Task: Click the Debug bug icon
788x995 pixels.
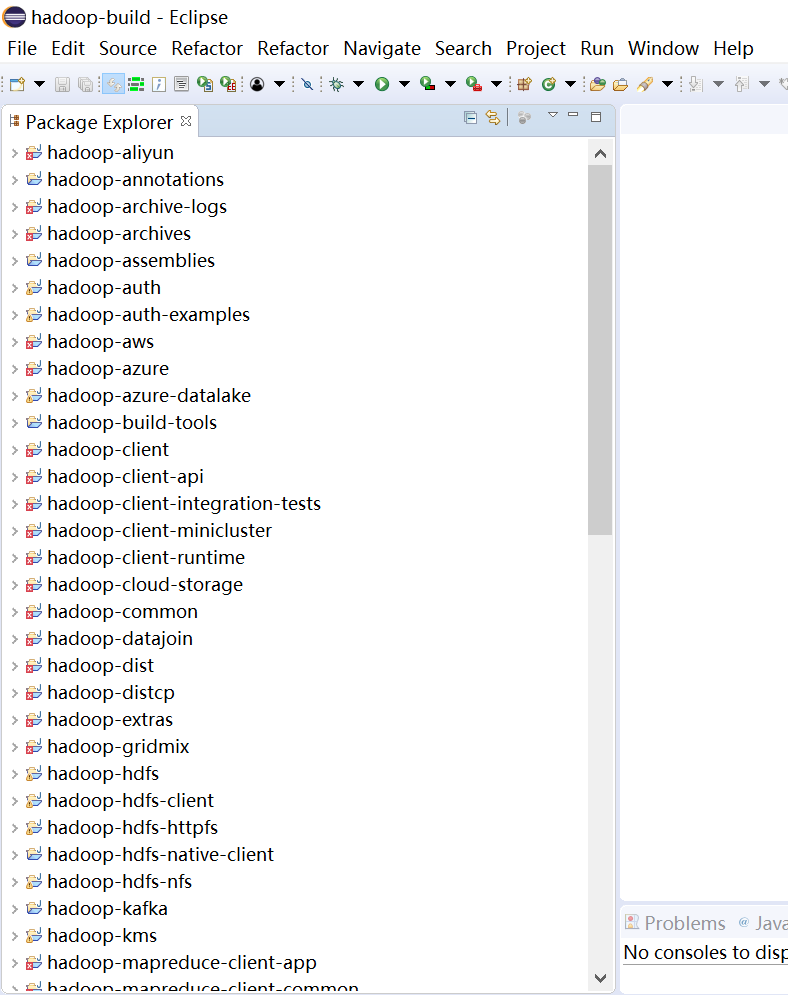Action: 336,85
